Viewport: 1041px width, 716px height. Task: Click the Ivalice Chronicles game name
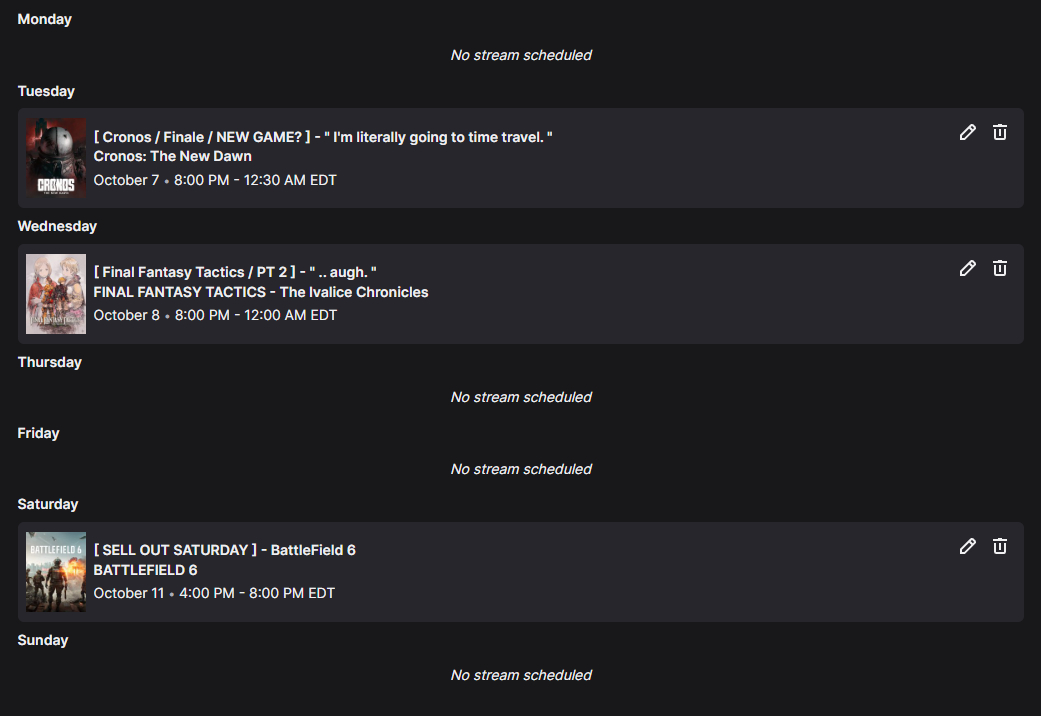coord(260,292)
